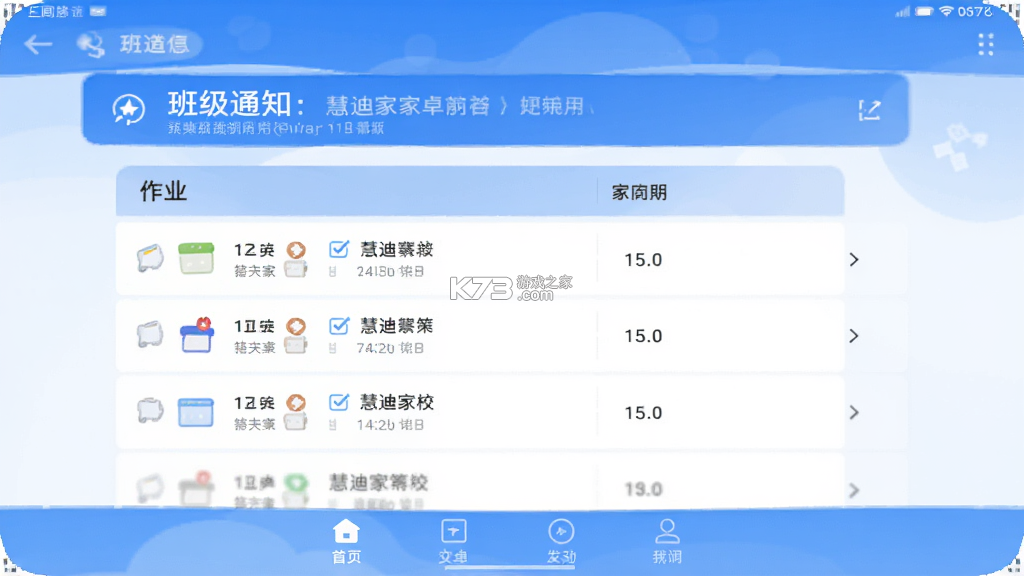Tap the chat bubble icon in the 14:20 row
Screen dimensions: 1024x576
pos(150,411)
